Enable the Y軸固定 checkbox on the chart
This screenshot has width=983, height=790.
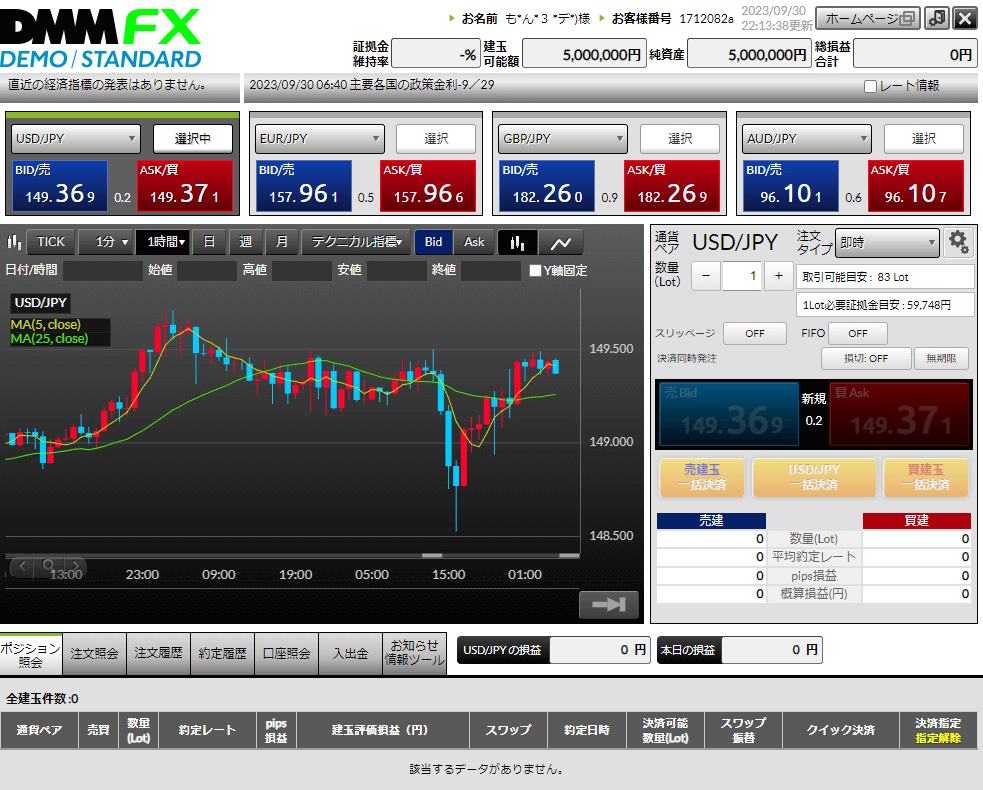[x=537, y=269]
